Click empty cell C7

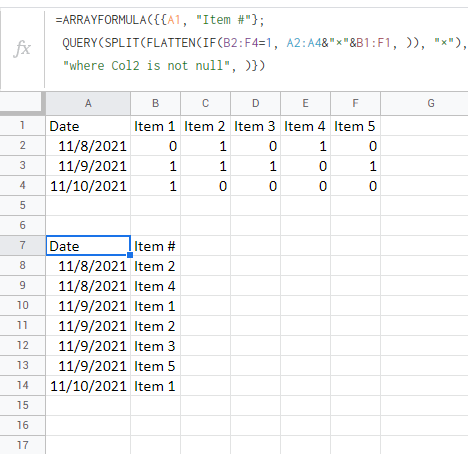205,246
